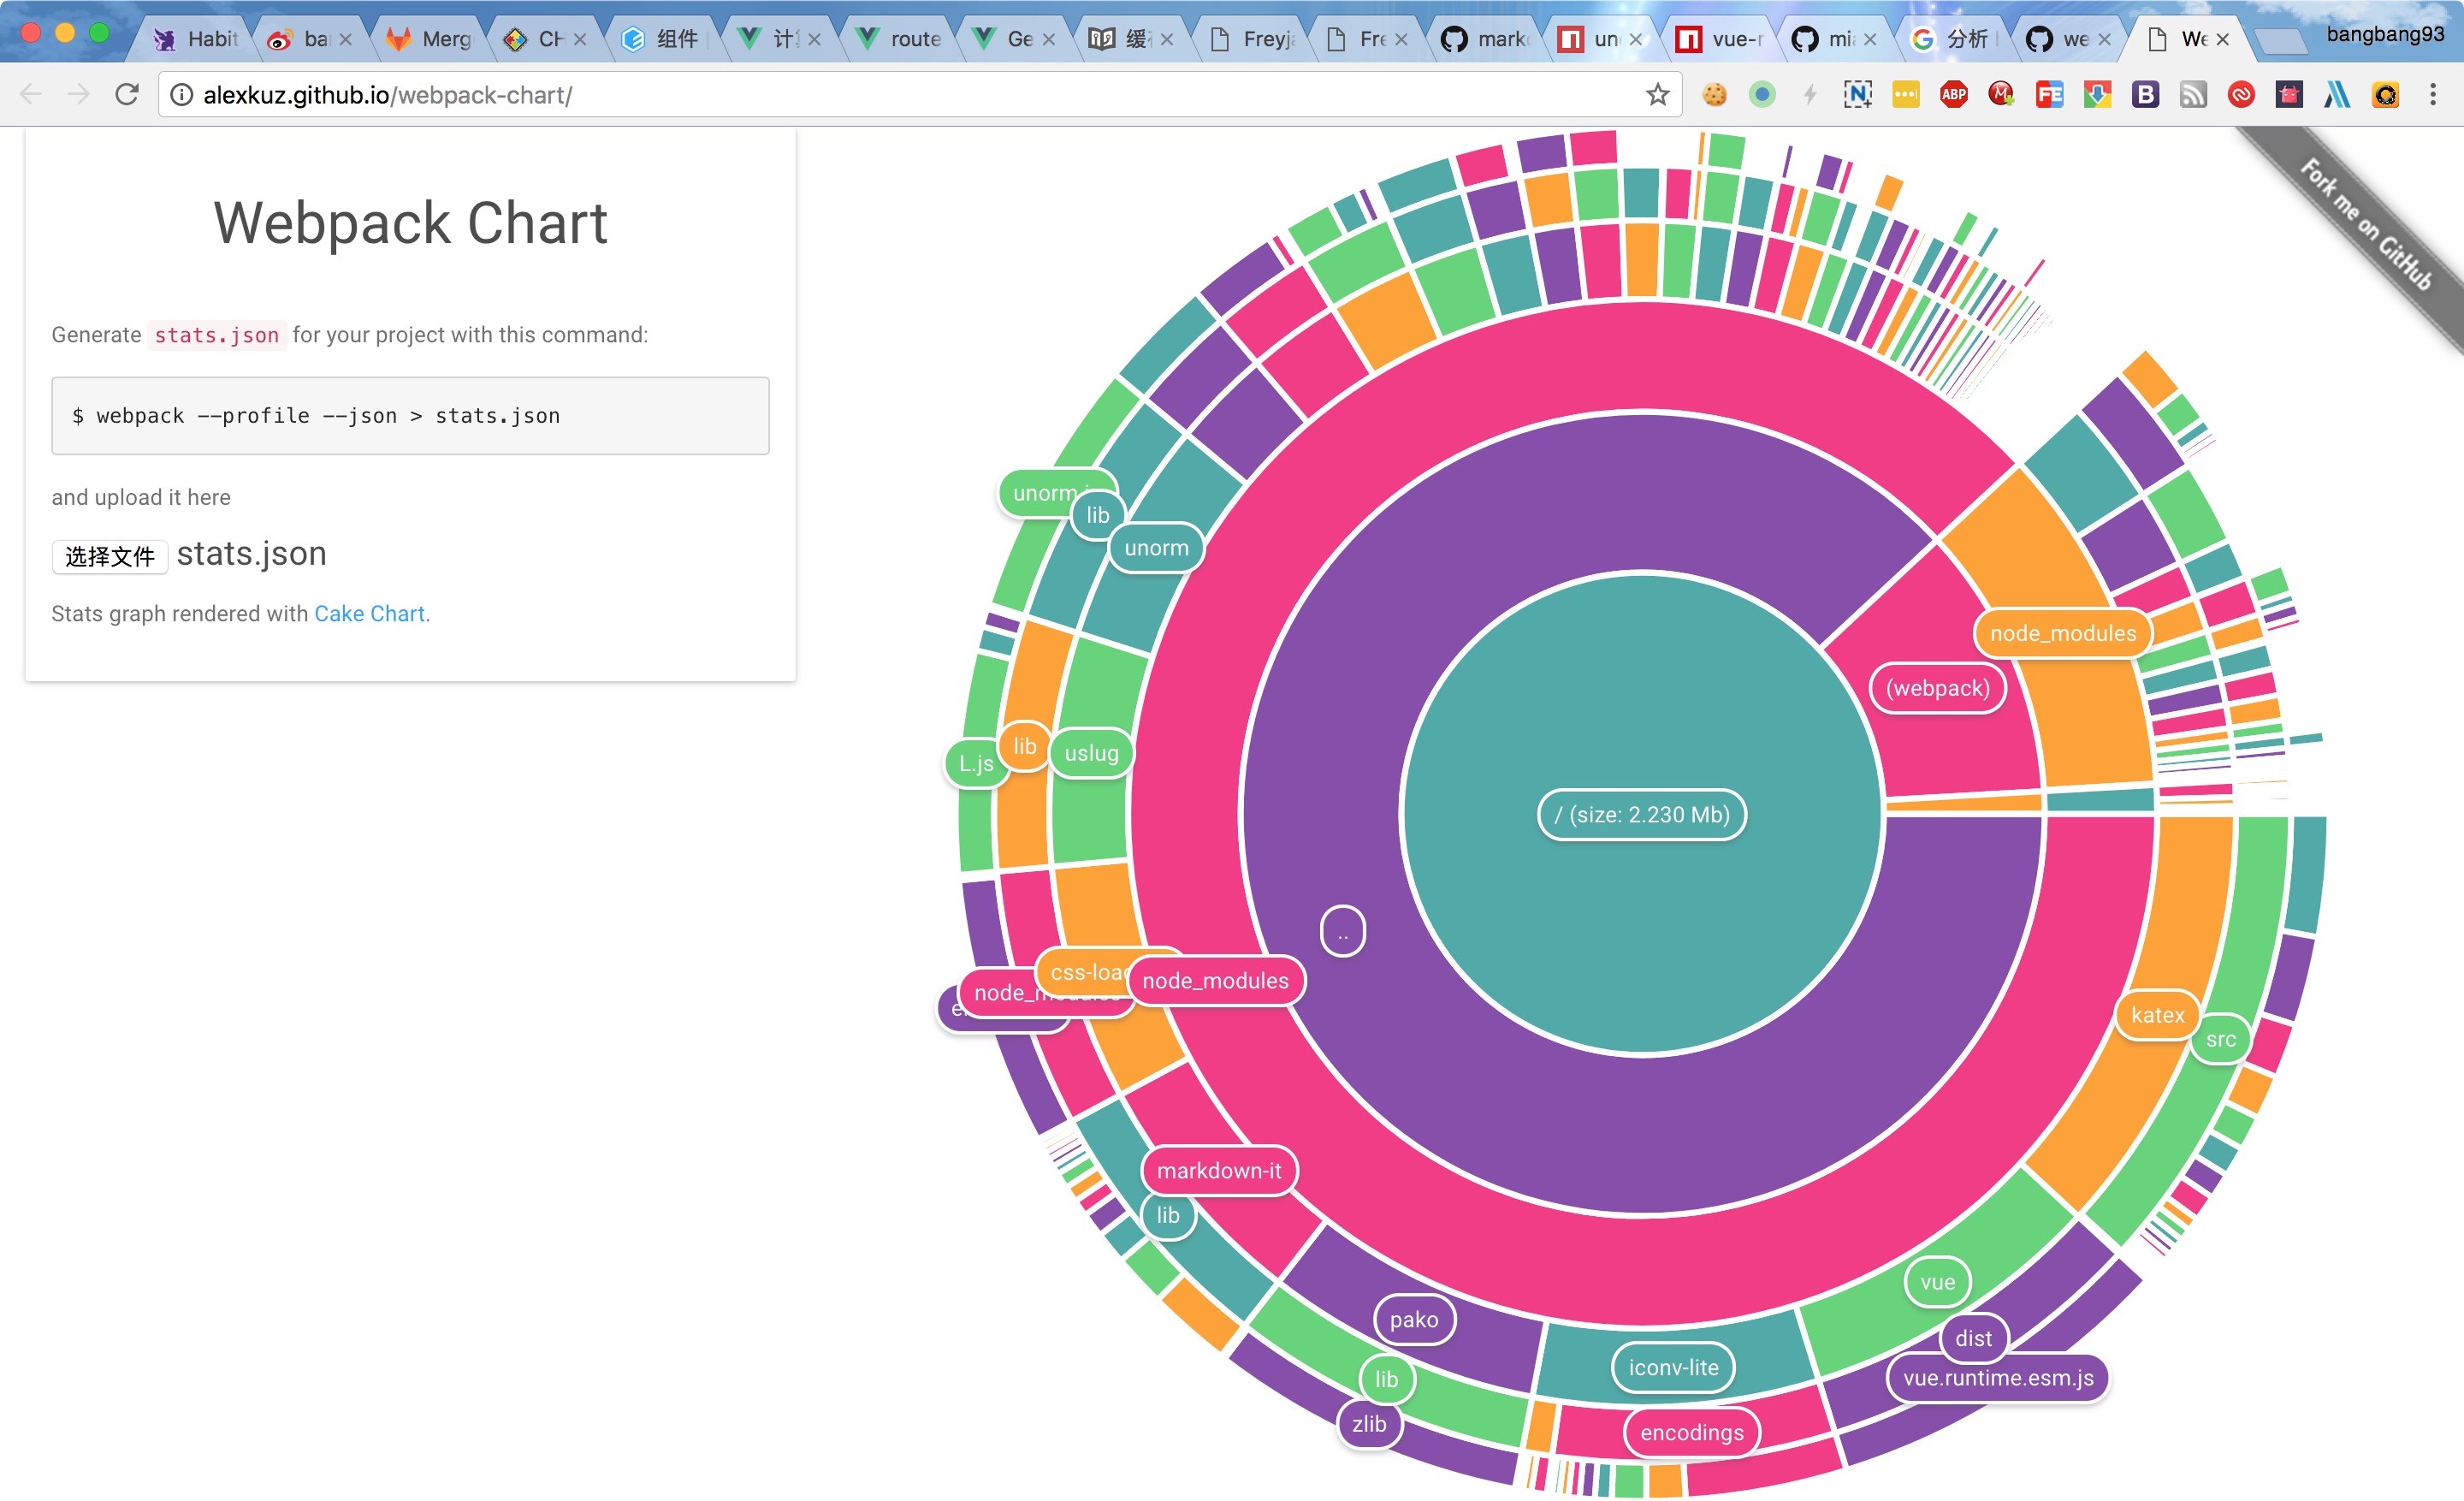Select the center root size segment
This screenshot has height=1501, width=2464.
[x=1641, y=814]
